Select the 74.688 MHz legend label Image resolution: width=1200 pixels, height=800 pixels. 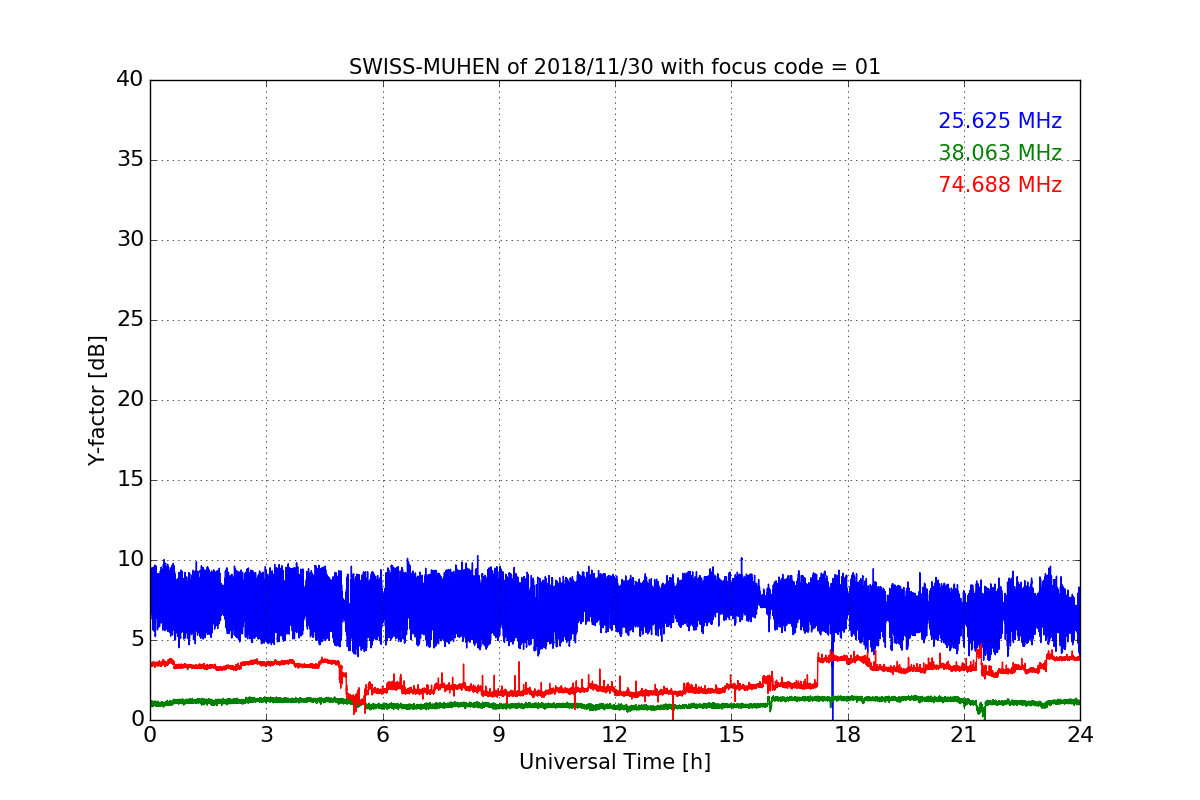tap(1000, 185)
